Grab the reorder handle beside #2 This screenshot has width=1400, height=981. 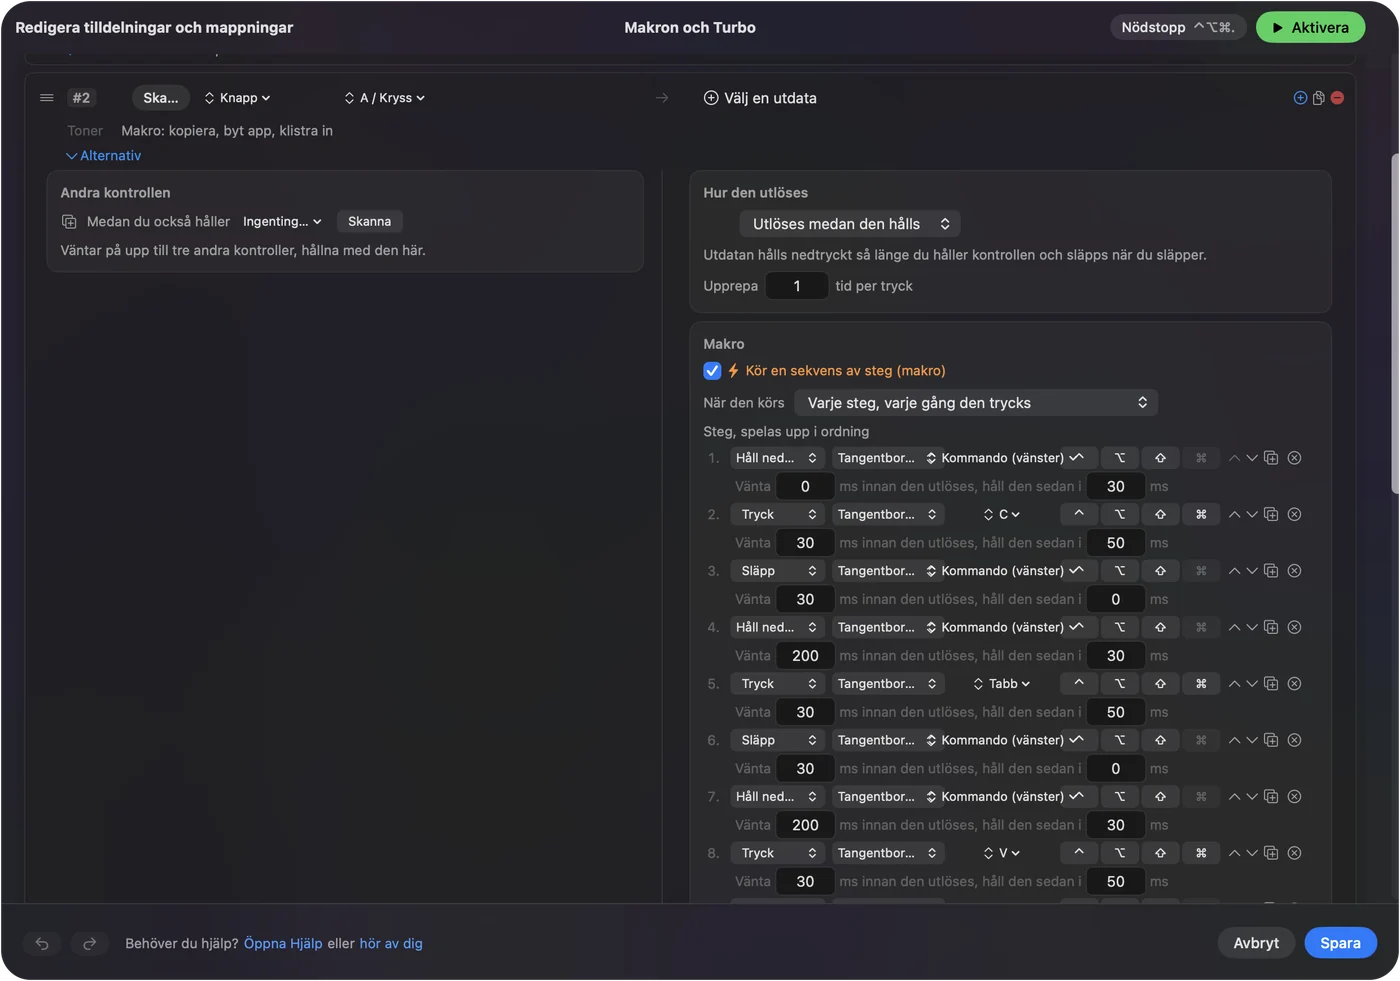click(46, 98)
